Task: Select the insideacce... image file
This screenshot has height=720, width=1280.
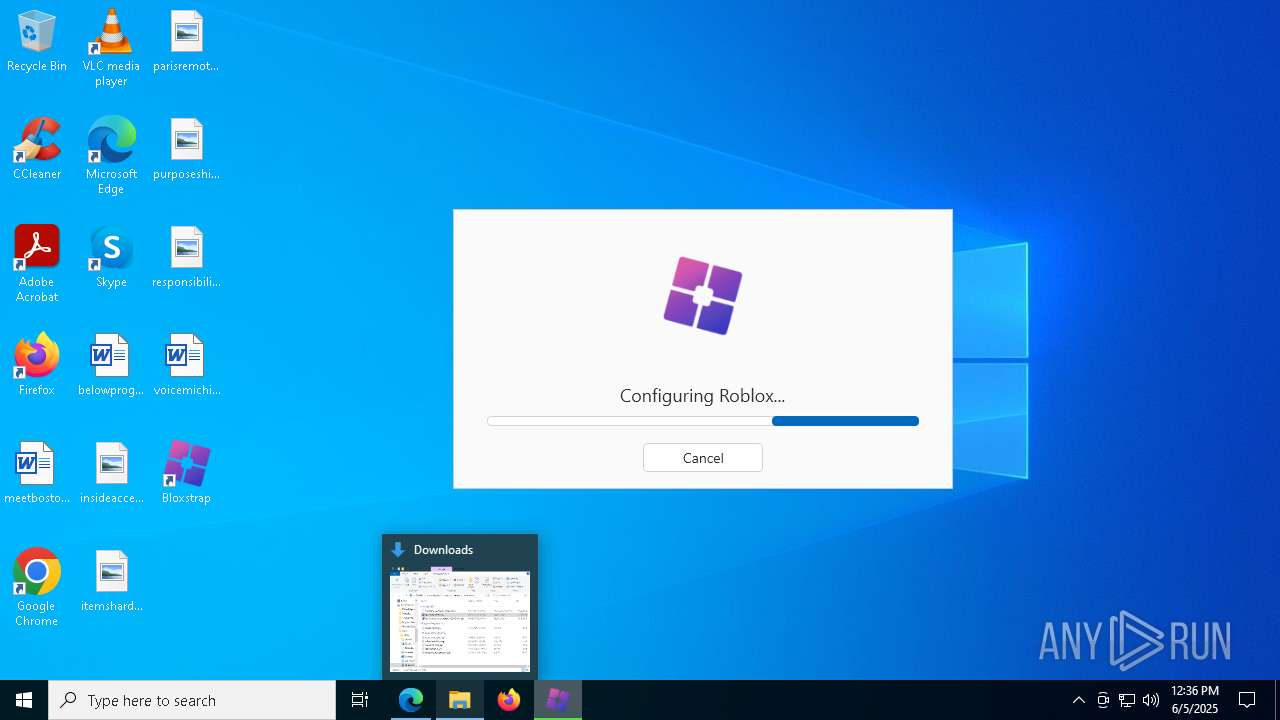Action: coord(111,474)
